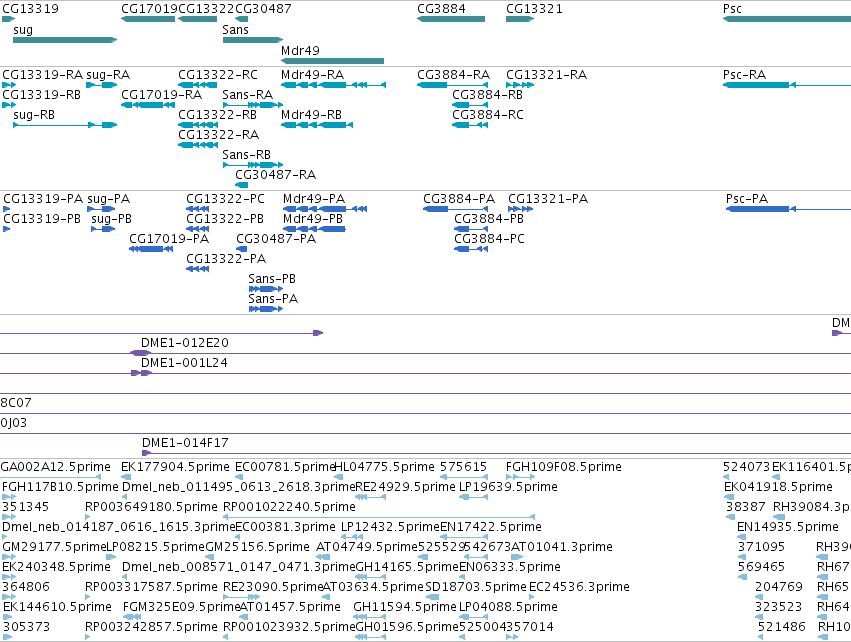Select the CG3884-RB transcript
Image resolution: width=851 pixels, height=642 pixels.
click(470, 105)
